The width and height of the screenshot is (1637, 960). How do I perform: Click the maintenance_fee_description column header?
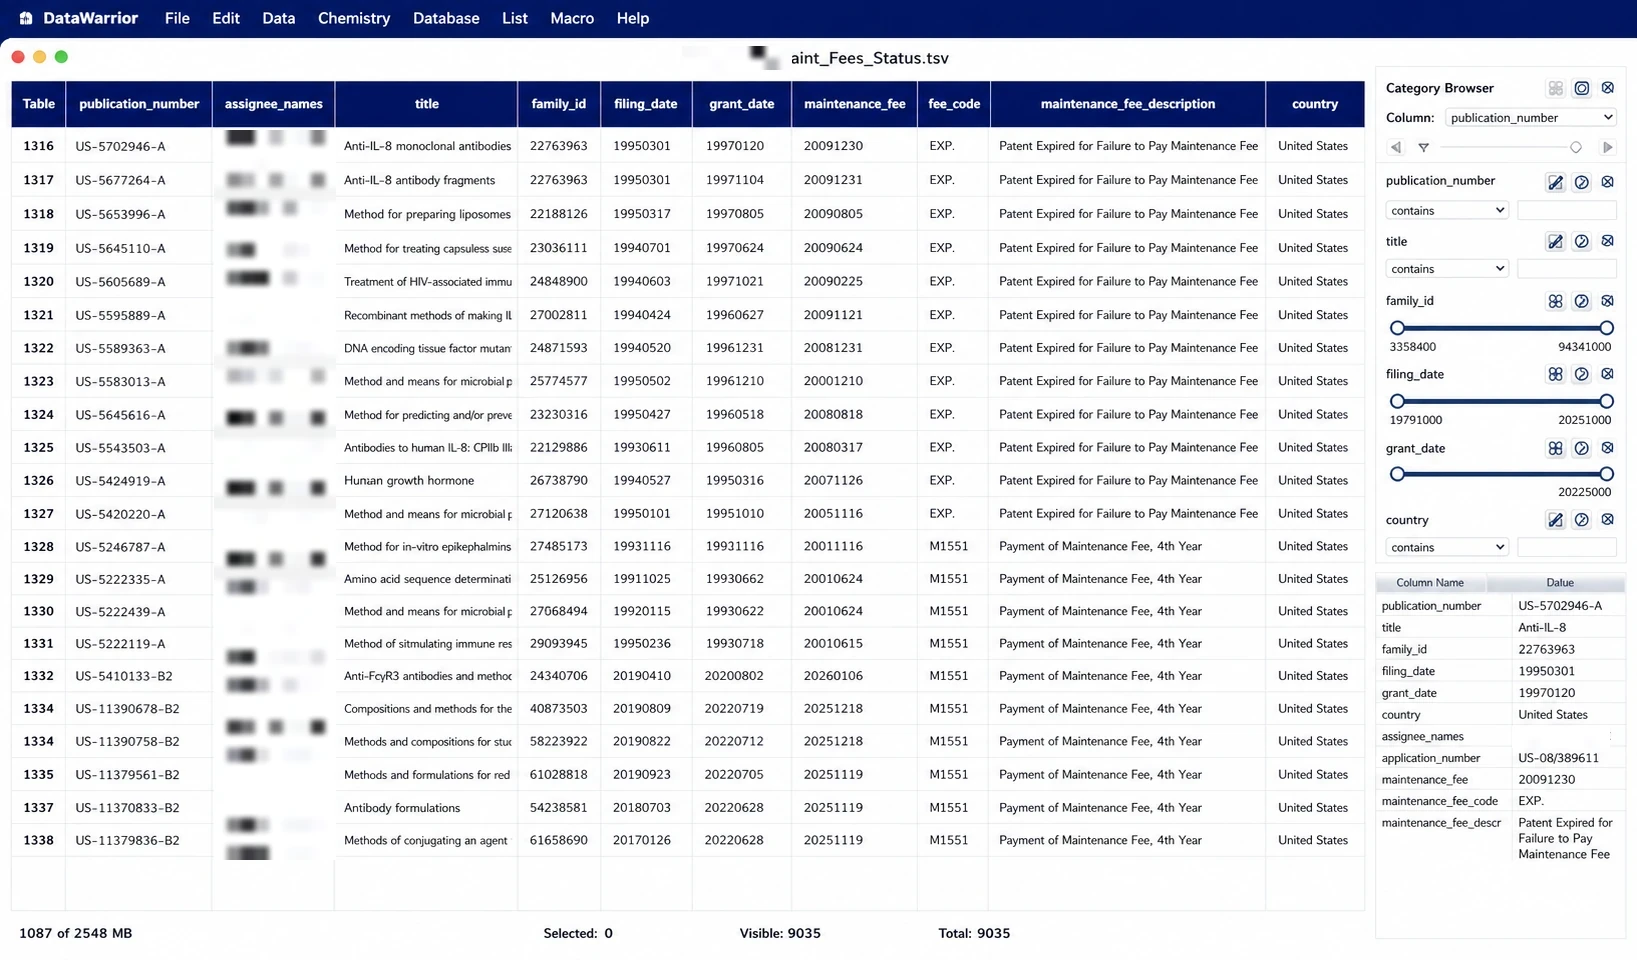[1128, 104]
